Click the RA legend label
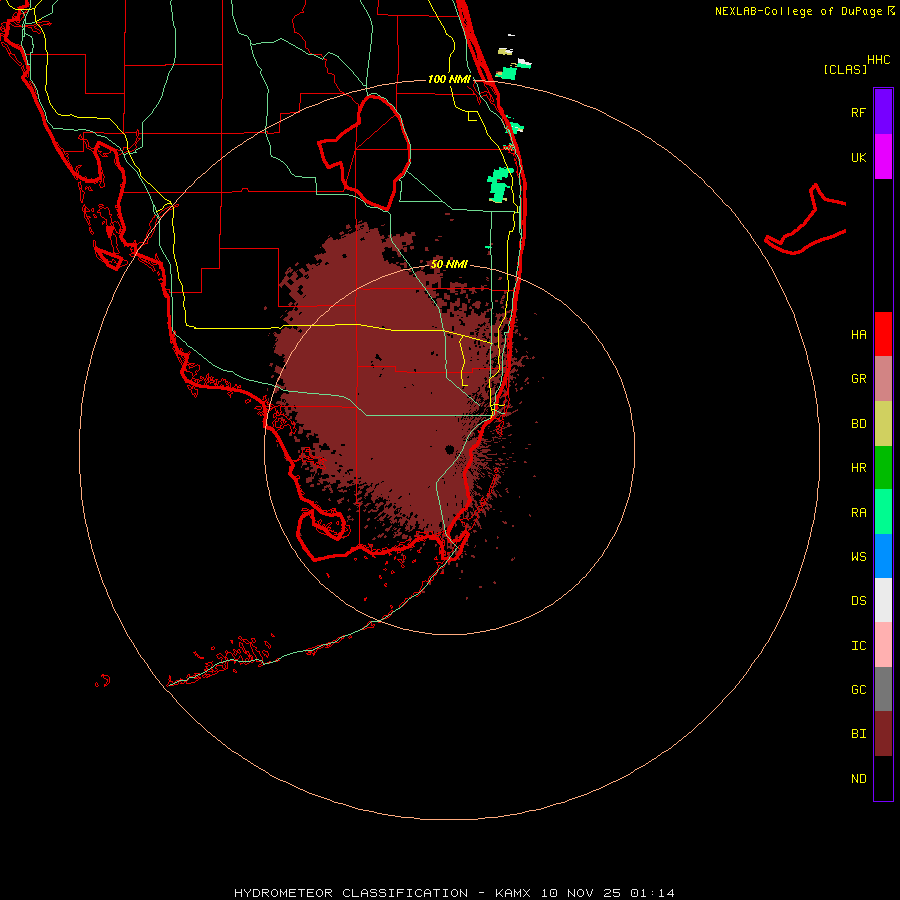 point(858,513)
